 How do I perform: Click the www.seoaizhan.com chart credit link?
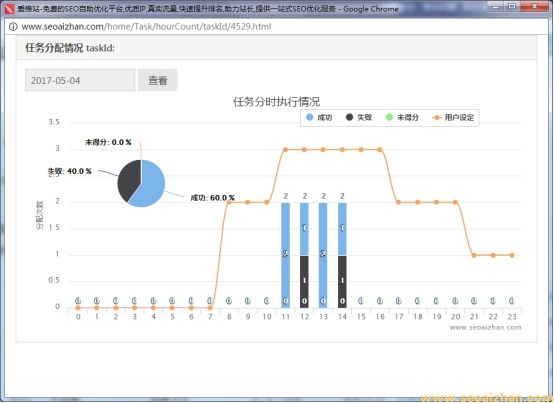click(485, 327)
